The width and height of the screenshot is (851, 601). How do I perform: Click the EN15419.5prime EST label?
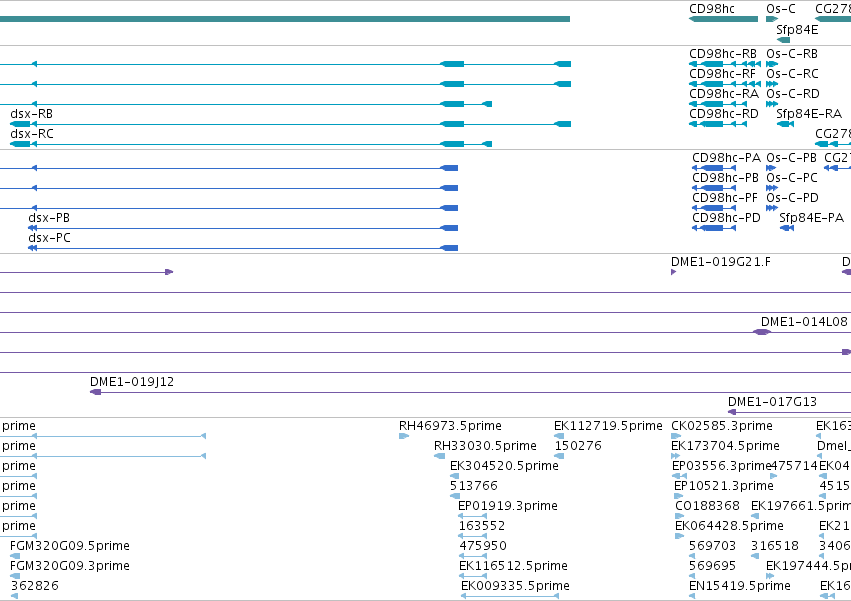pyautogui.click(x=739, y=586)
